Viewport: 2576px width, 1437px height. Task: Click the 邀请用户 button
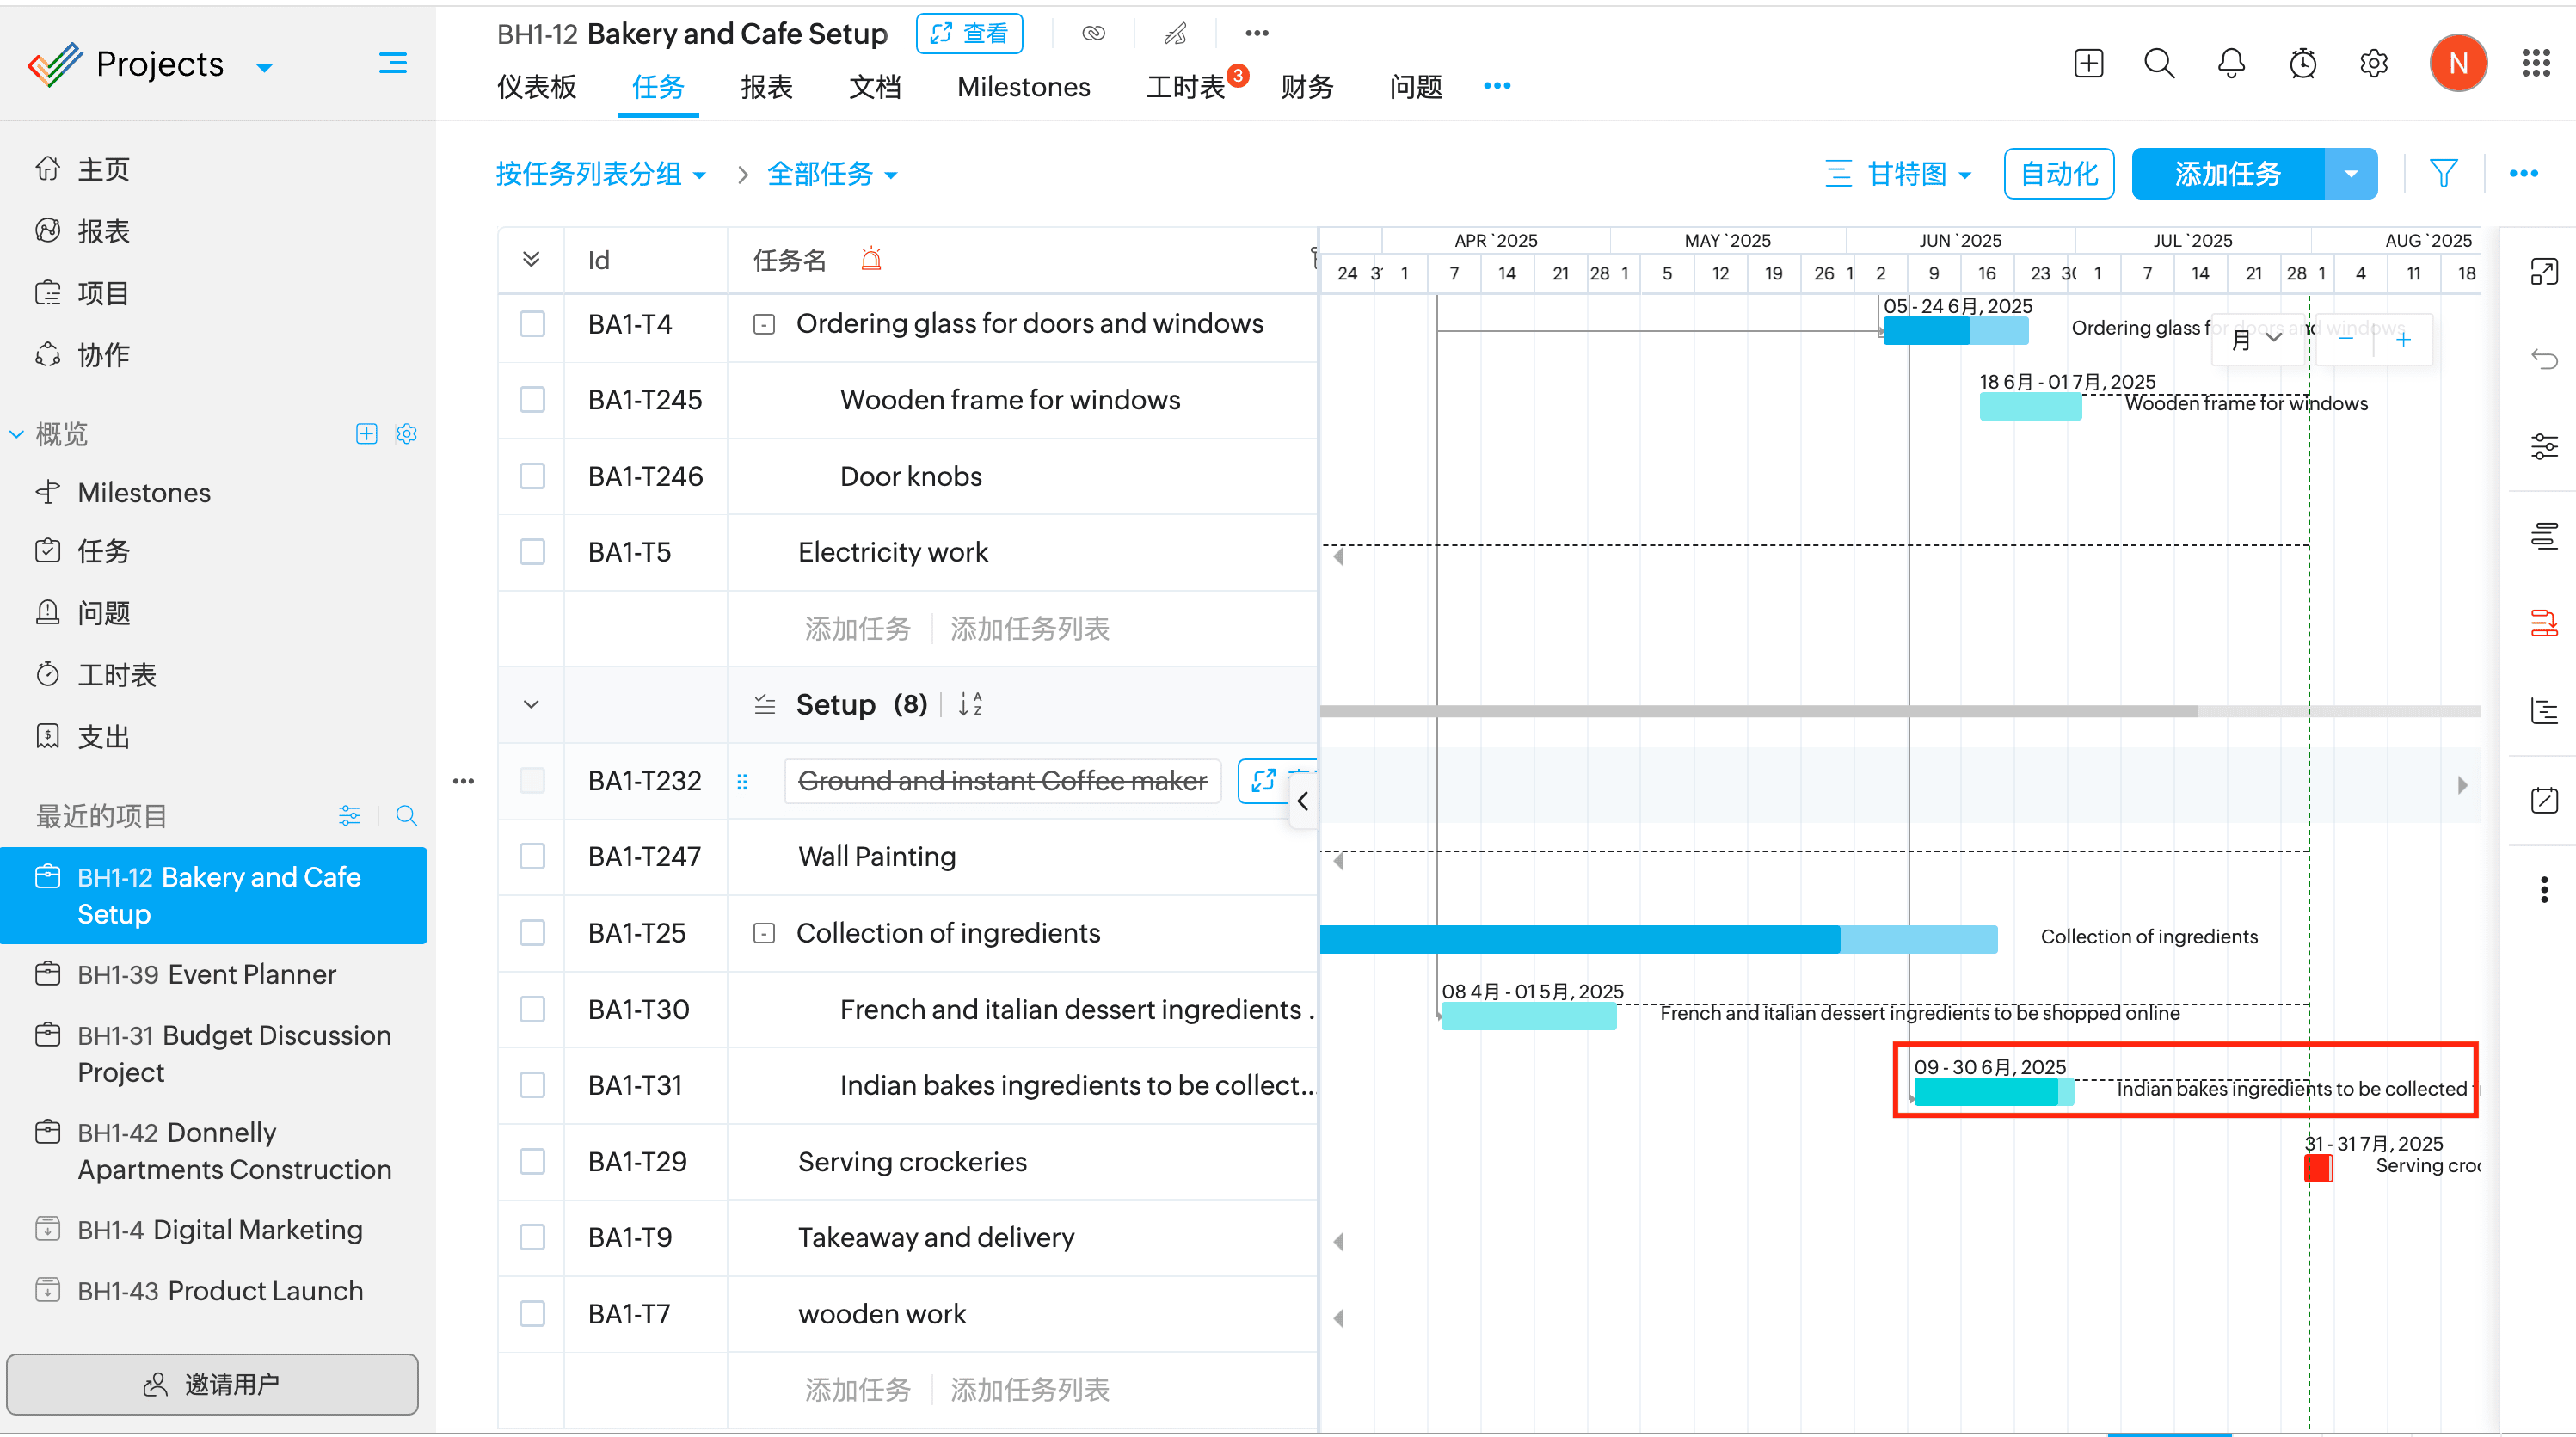pyautogui.click(x=213, y=1384)
